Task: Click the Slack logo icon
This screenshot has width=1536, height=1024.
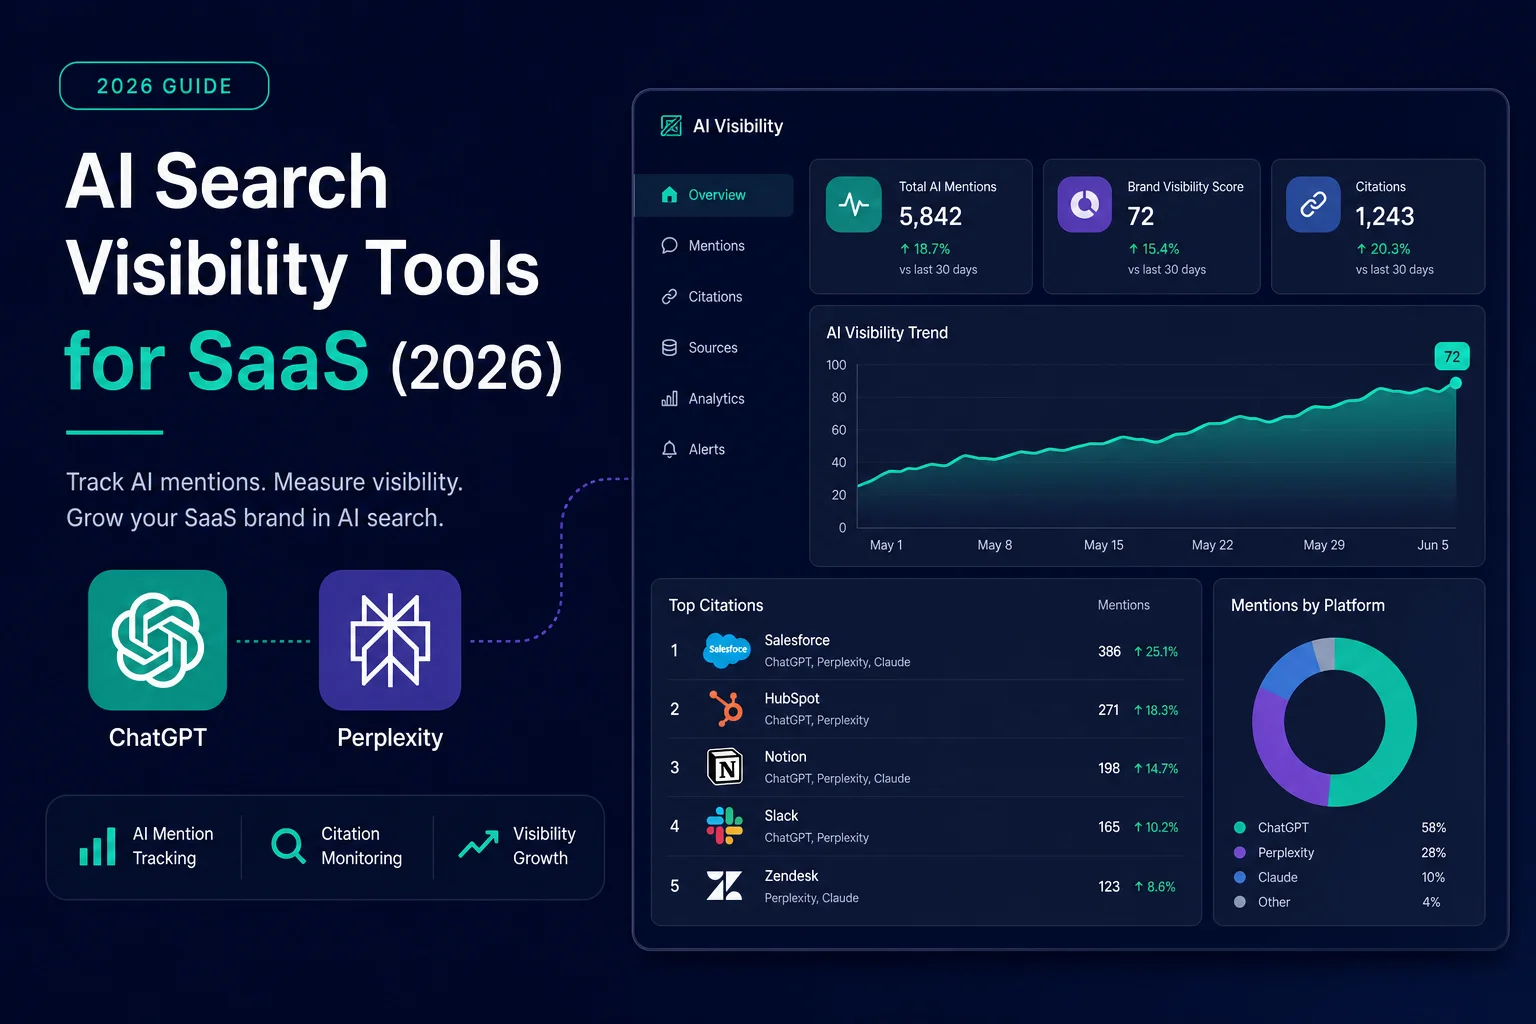Action: pyautogui.click(x=725, y=826)
